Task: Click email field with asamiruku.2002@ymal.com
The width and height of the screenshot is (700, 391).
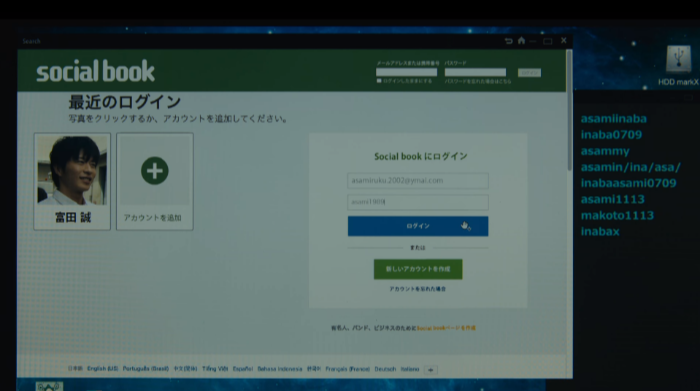Action: click(x=418, y=181)
